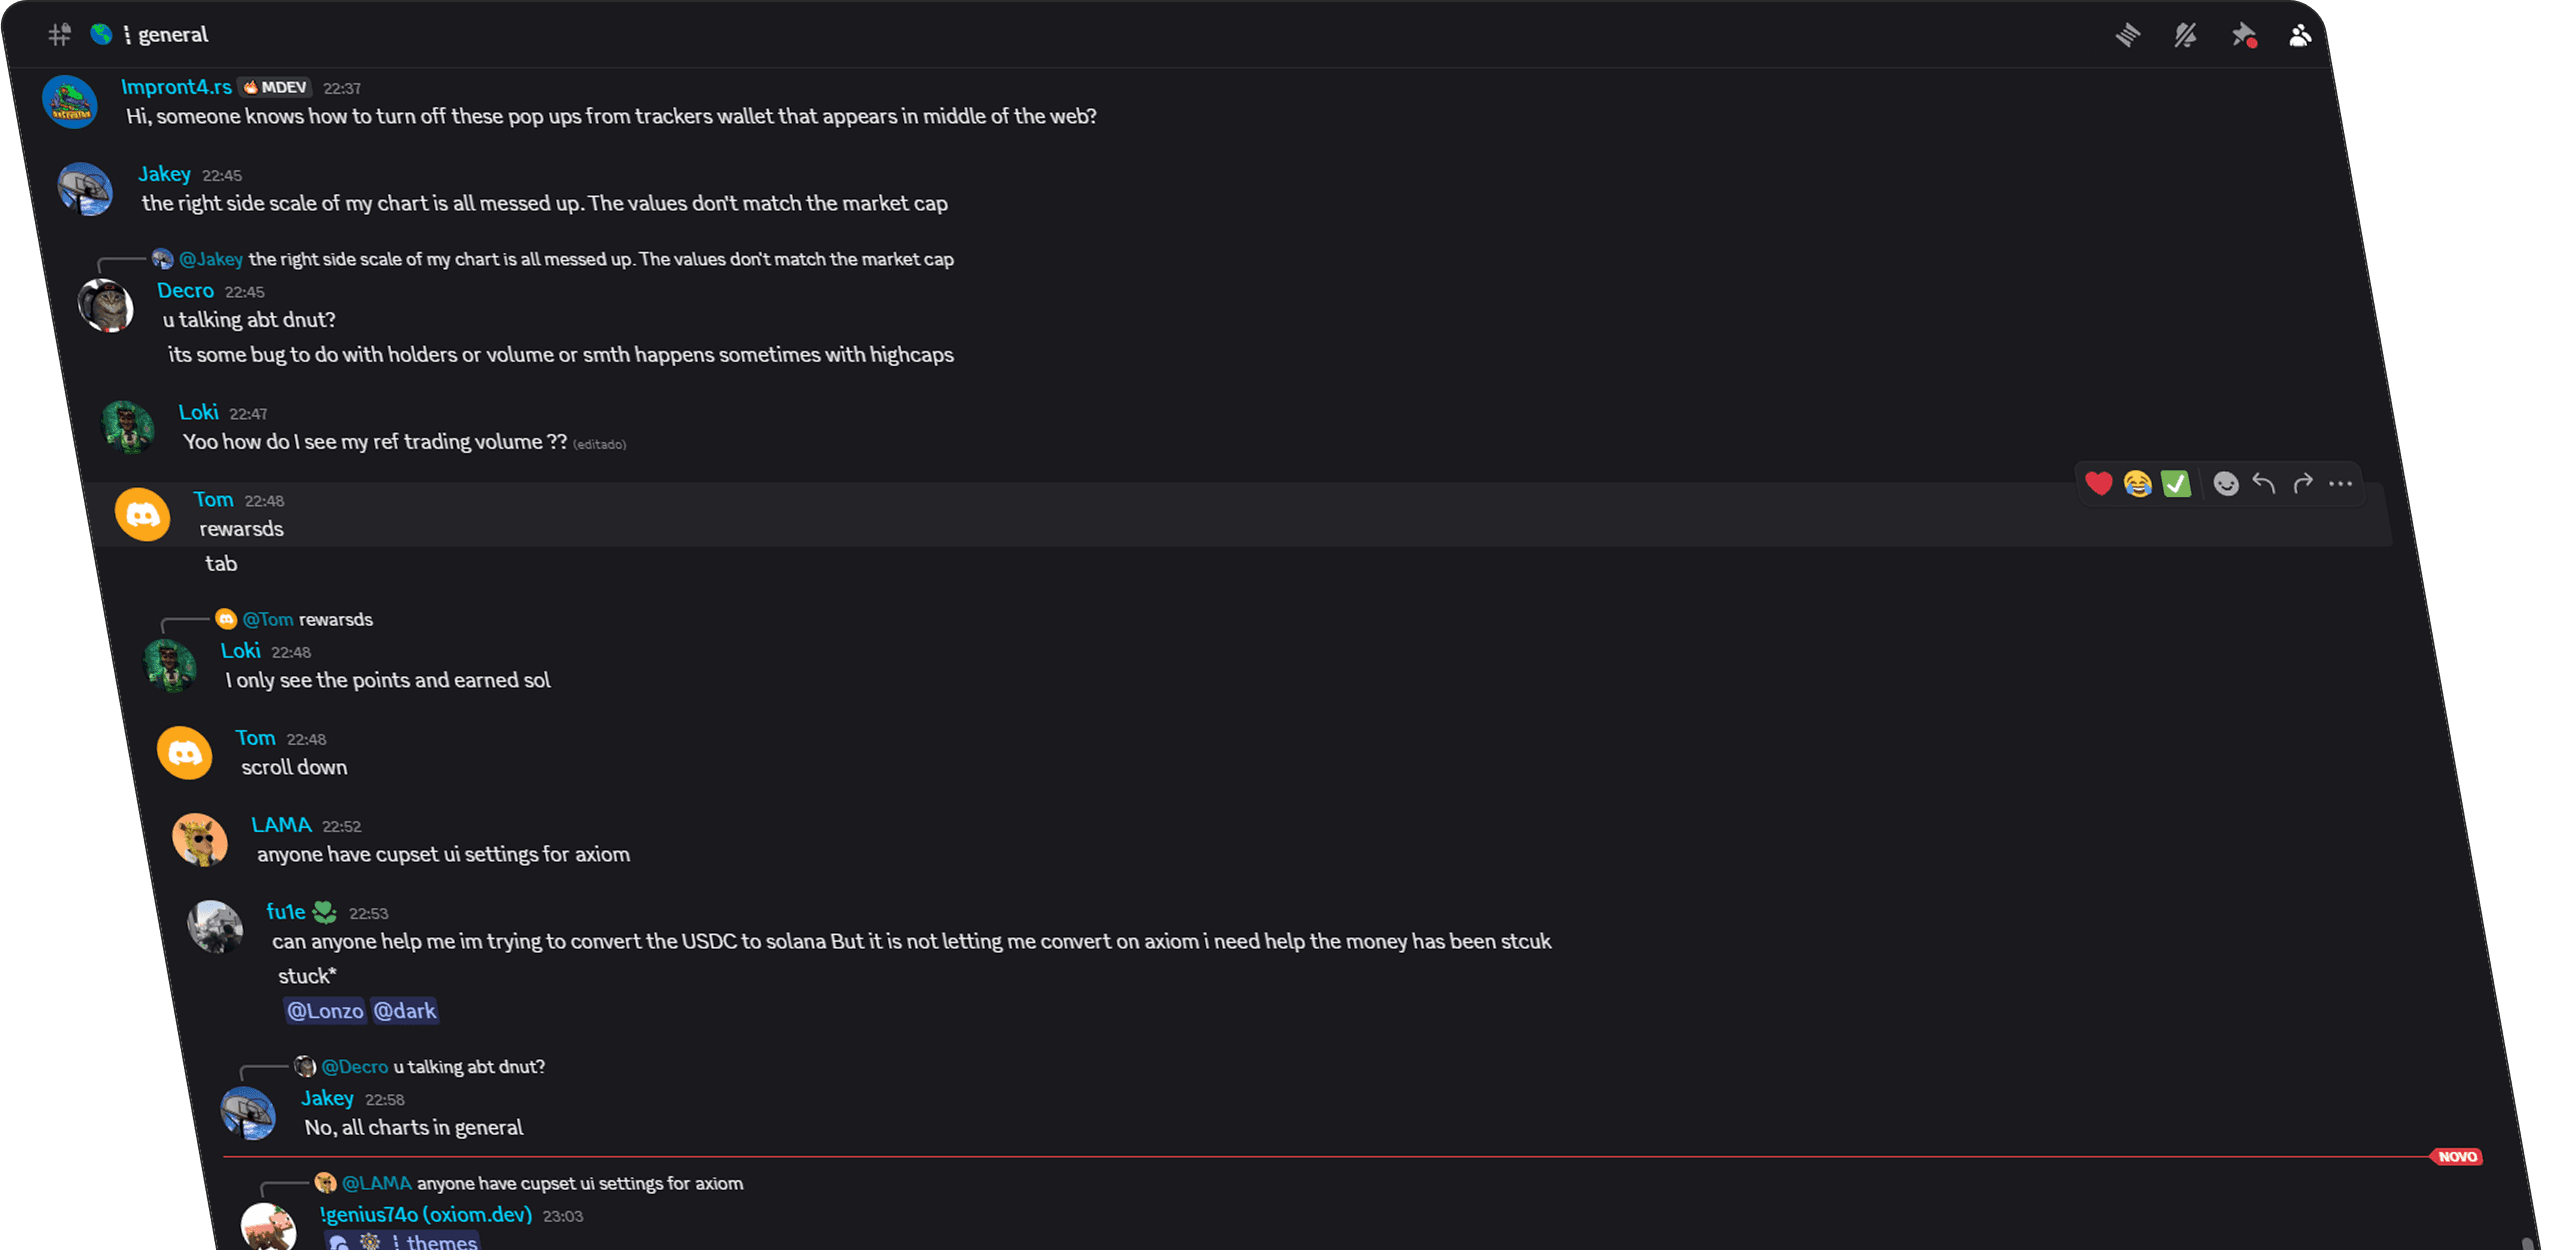
Task: Click the lmpront4.rs username
Action: coord(176,87)
